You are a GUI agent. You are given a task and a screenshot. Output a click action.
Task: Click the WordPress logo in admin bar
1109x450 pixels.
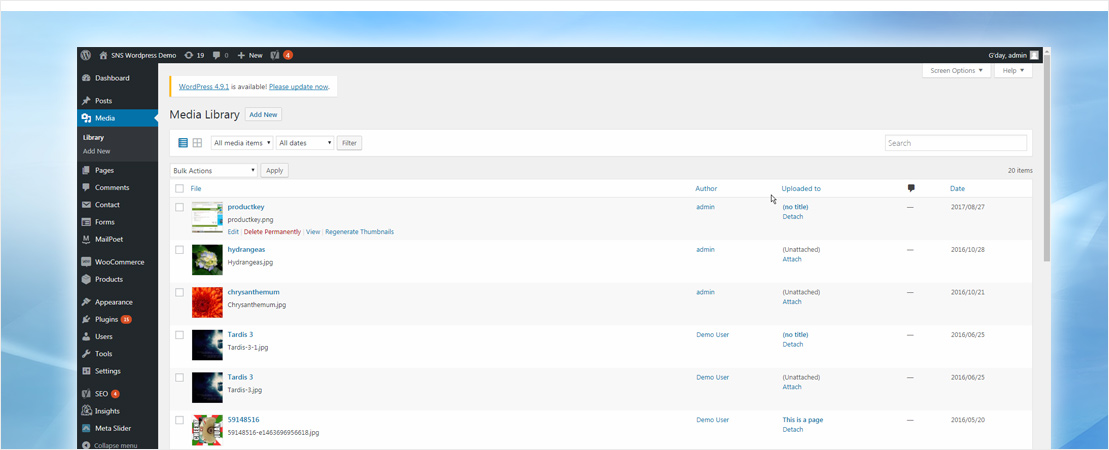(x=87, y=55)
